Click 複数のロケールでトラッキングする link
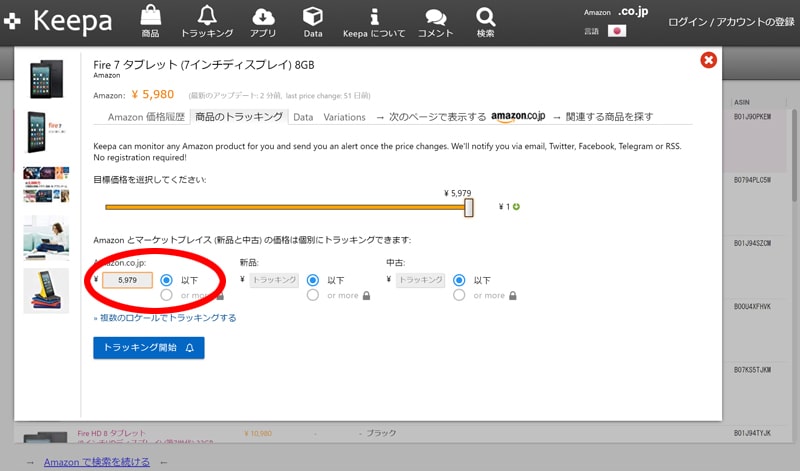800x471 pixels. (165, 318)
